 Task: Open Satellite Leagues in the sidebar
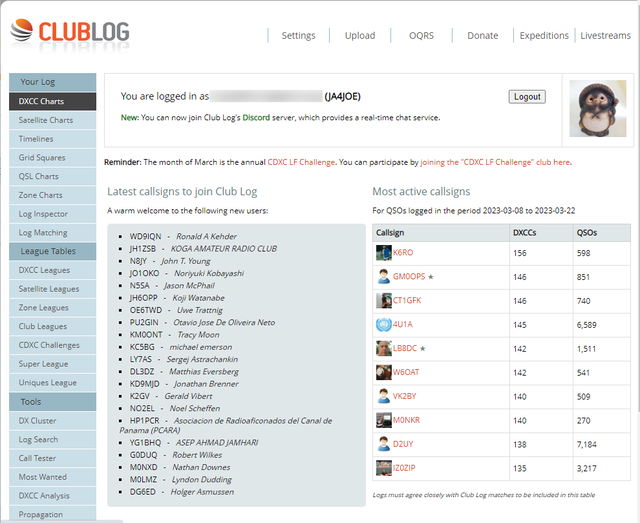(53, 289)
